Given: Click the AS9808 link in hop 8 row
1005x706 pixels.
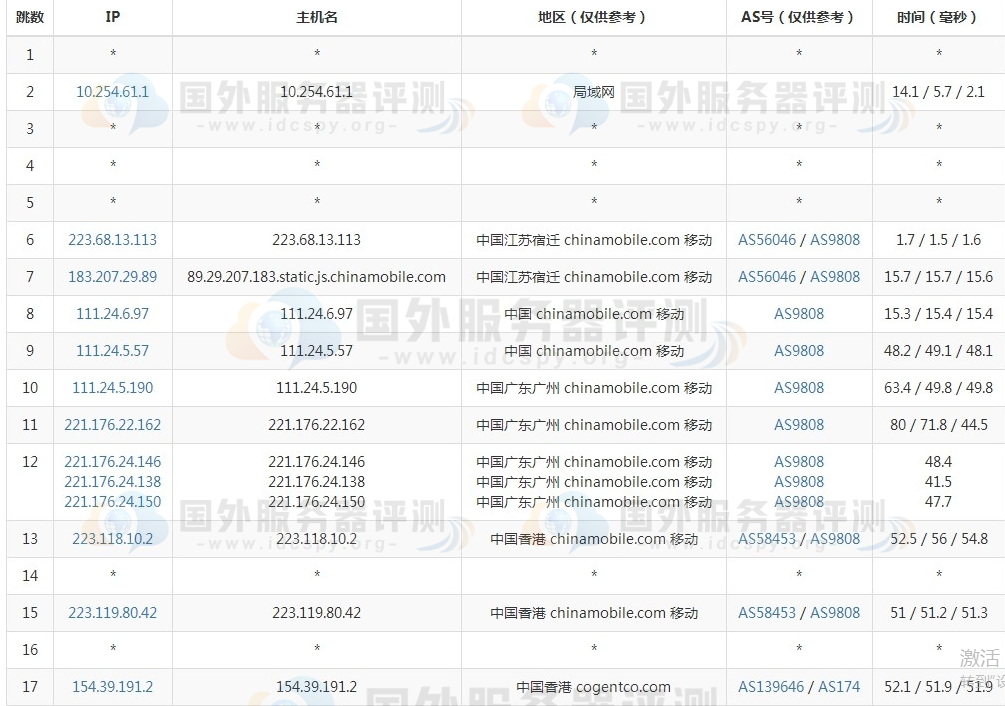Looking at the screenshot, I should pyautogui.click(x=799, y=314).
